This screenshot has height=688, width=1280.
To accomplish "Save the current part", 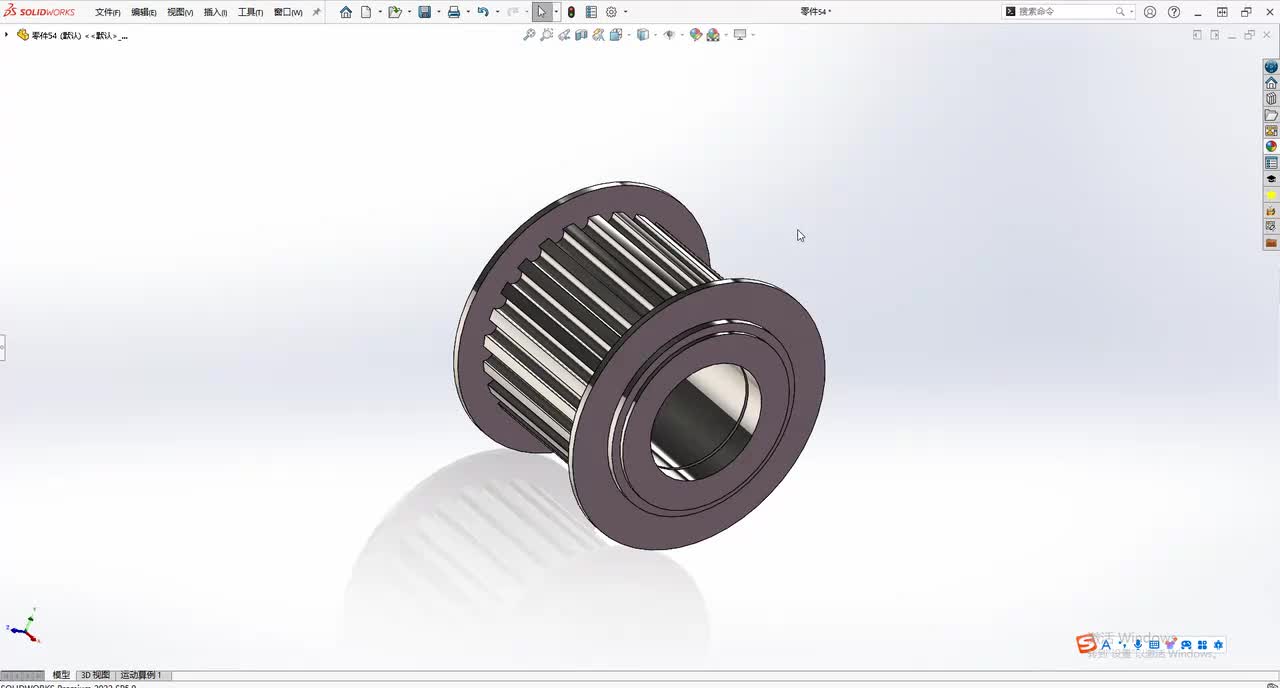I will (424, 12).
